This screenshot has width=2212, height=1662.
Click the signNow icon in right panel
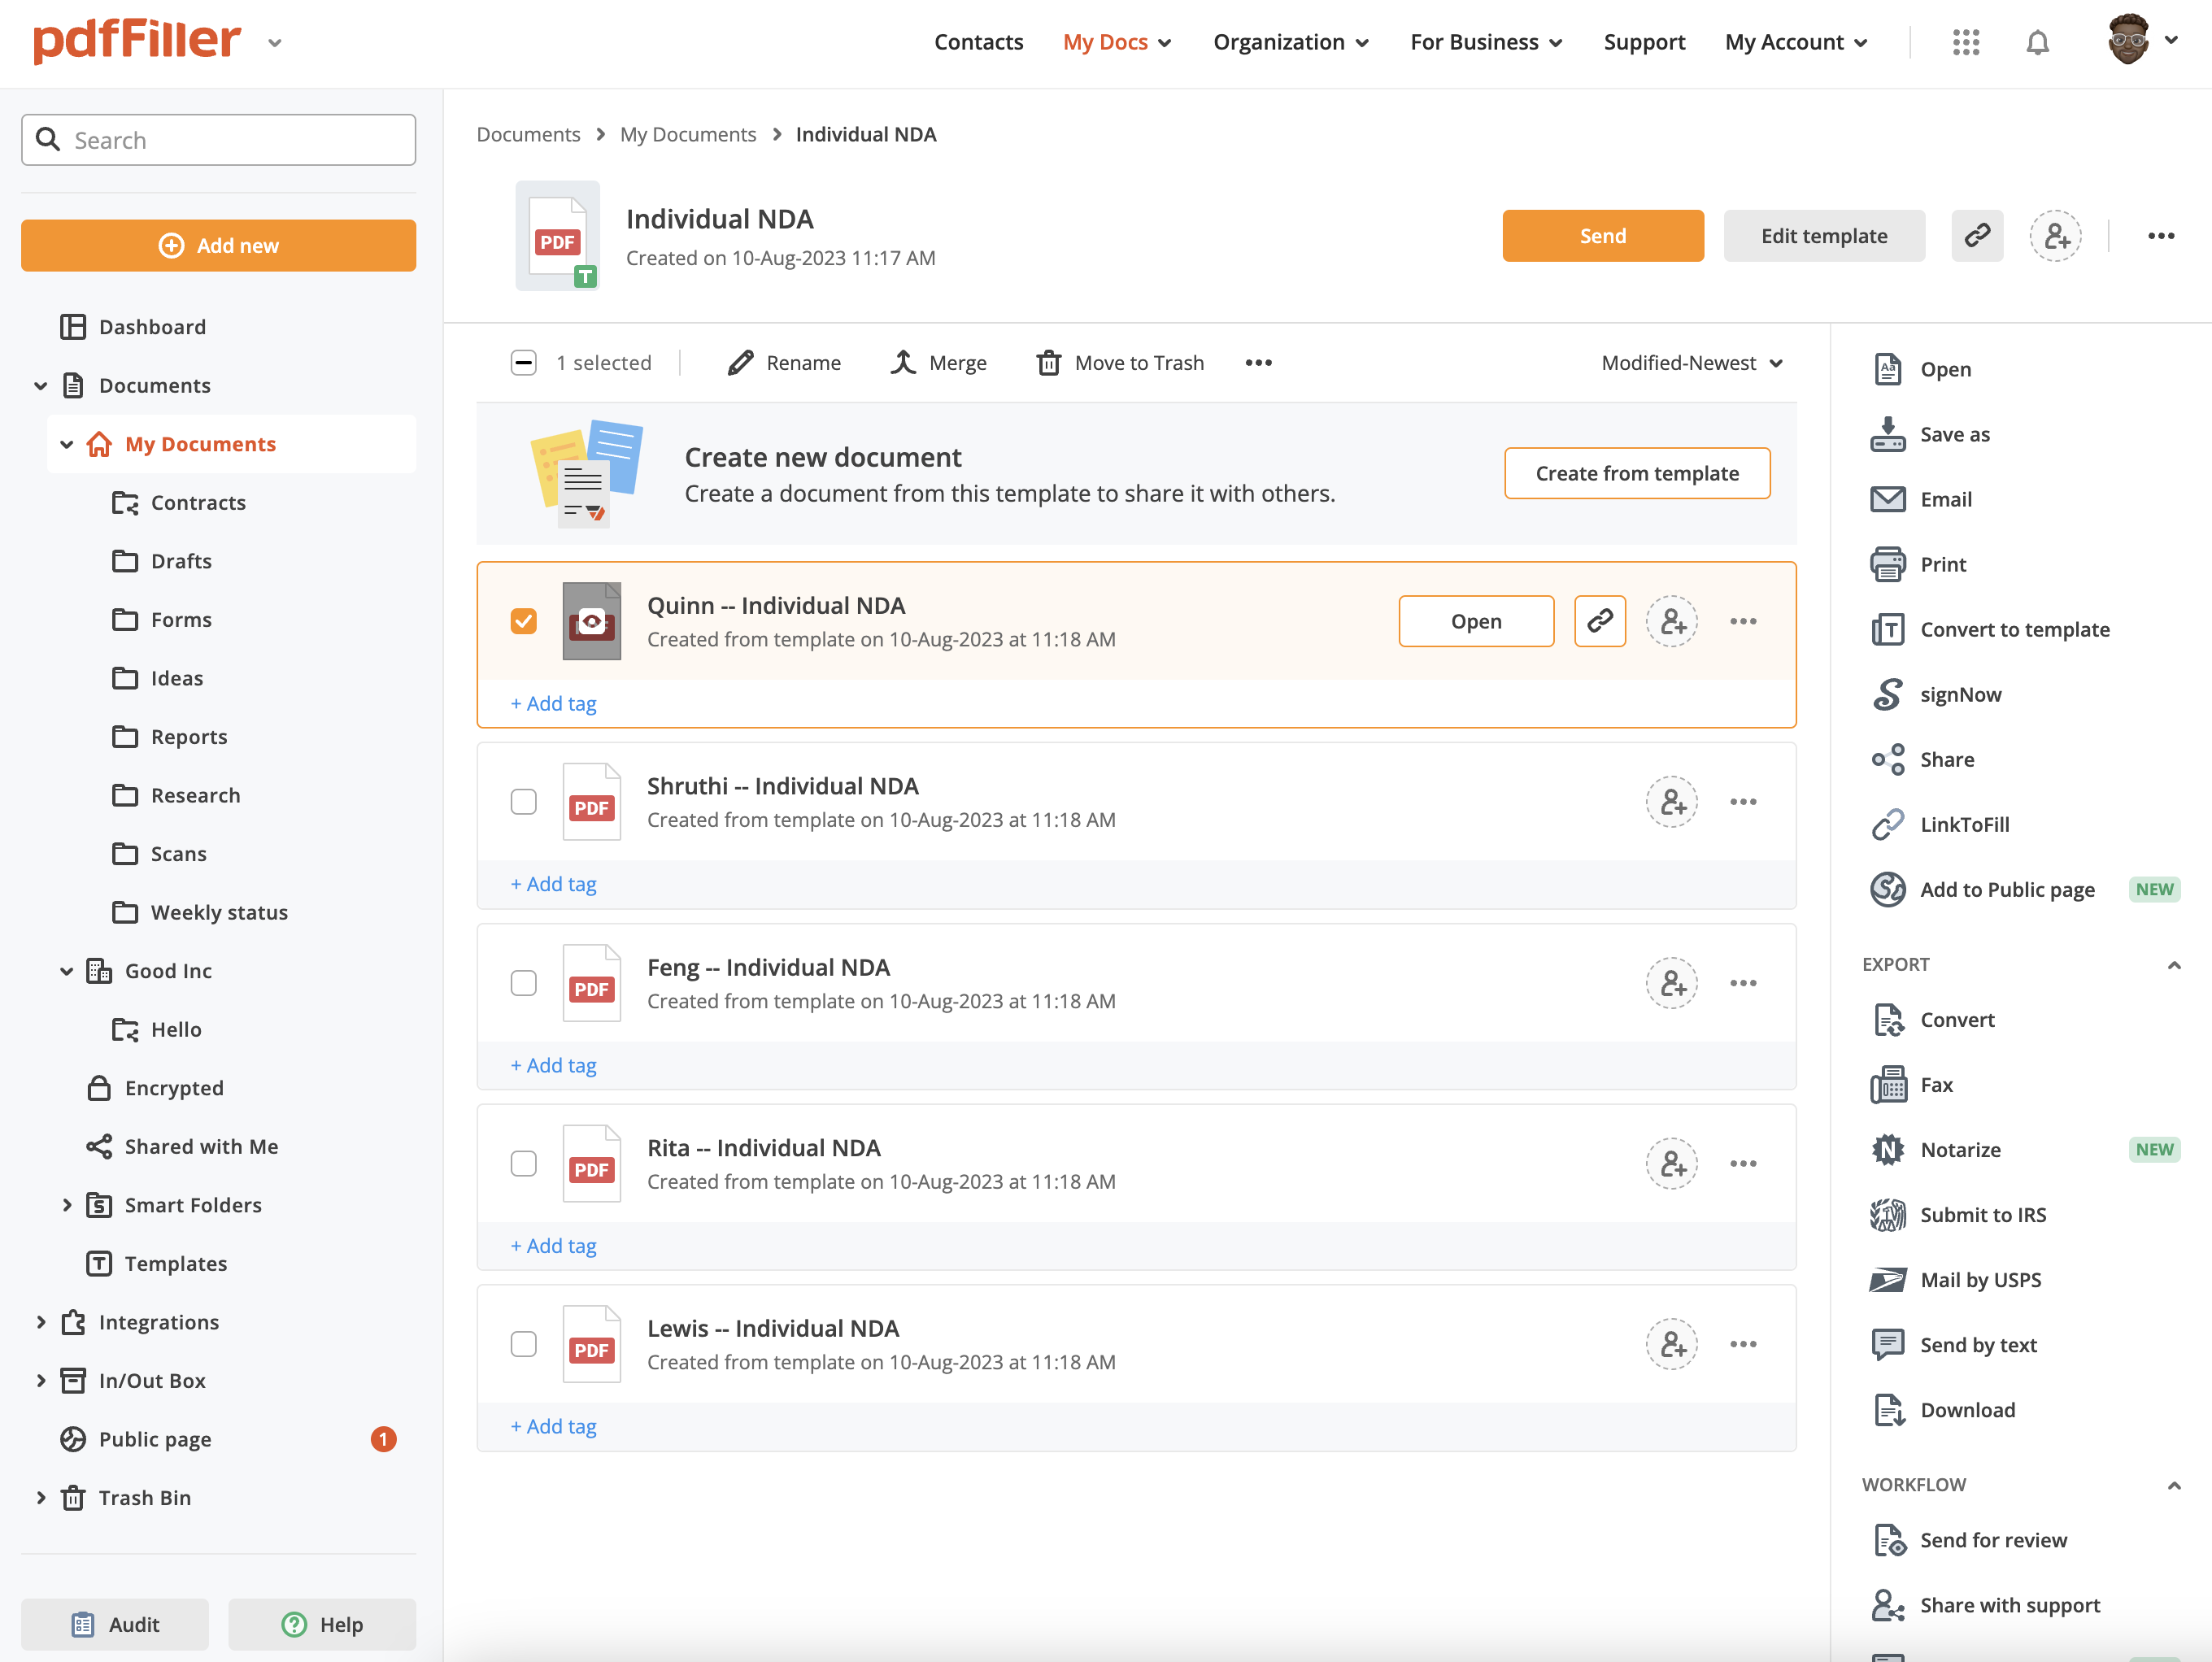point(1887,694)
